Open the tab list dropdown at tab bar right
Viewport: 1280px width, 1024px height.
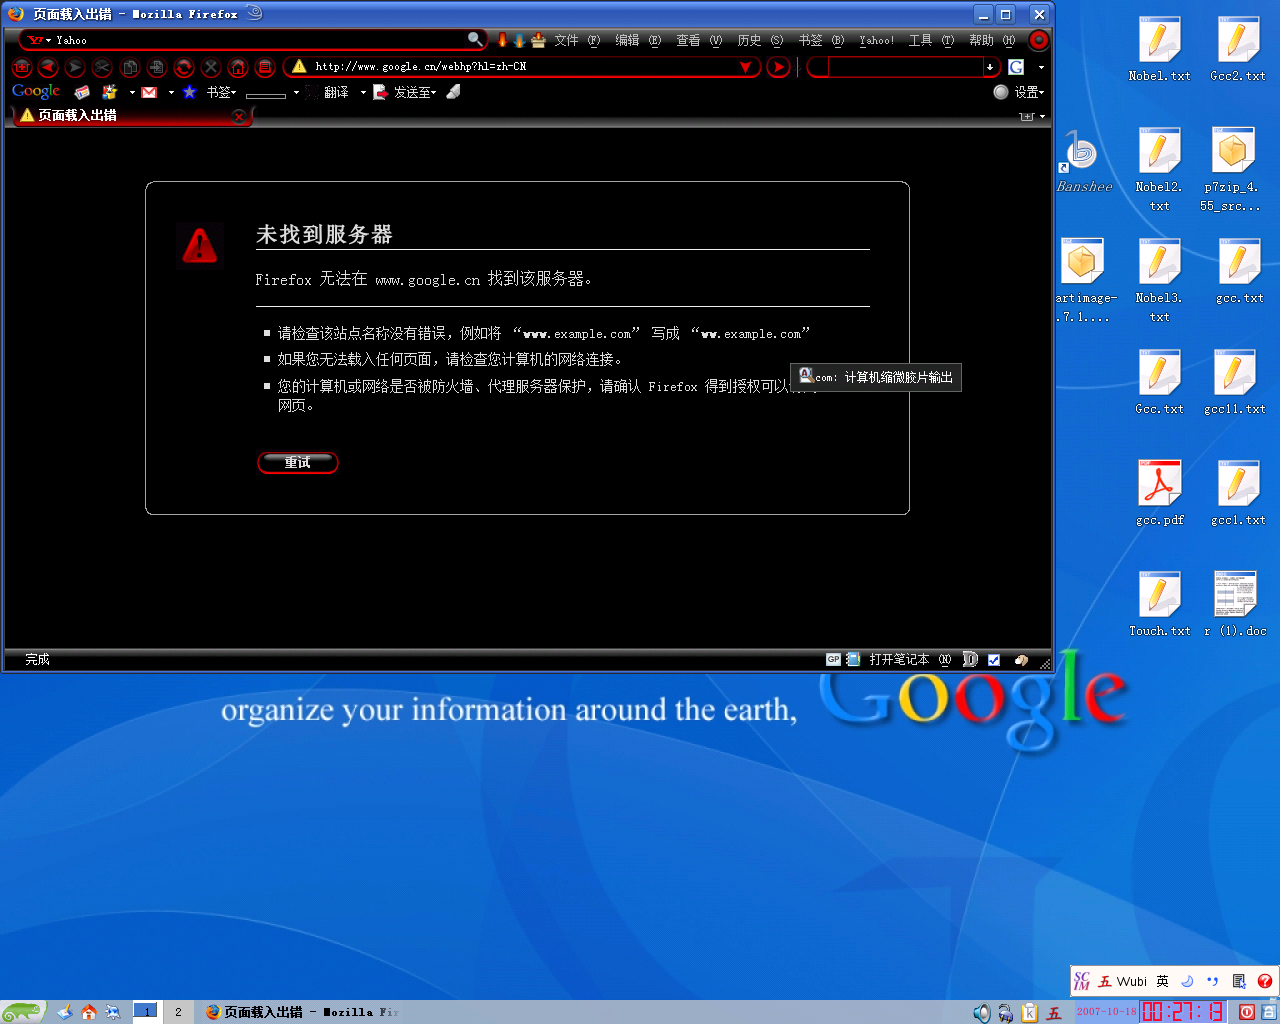[1042, 117]
